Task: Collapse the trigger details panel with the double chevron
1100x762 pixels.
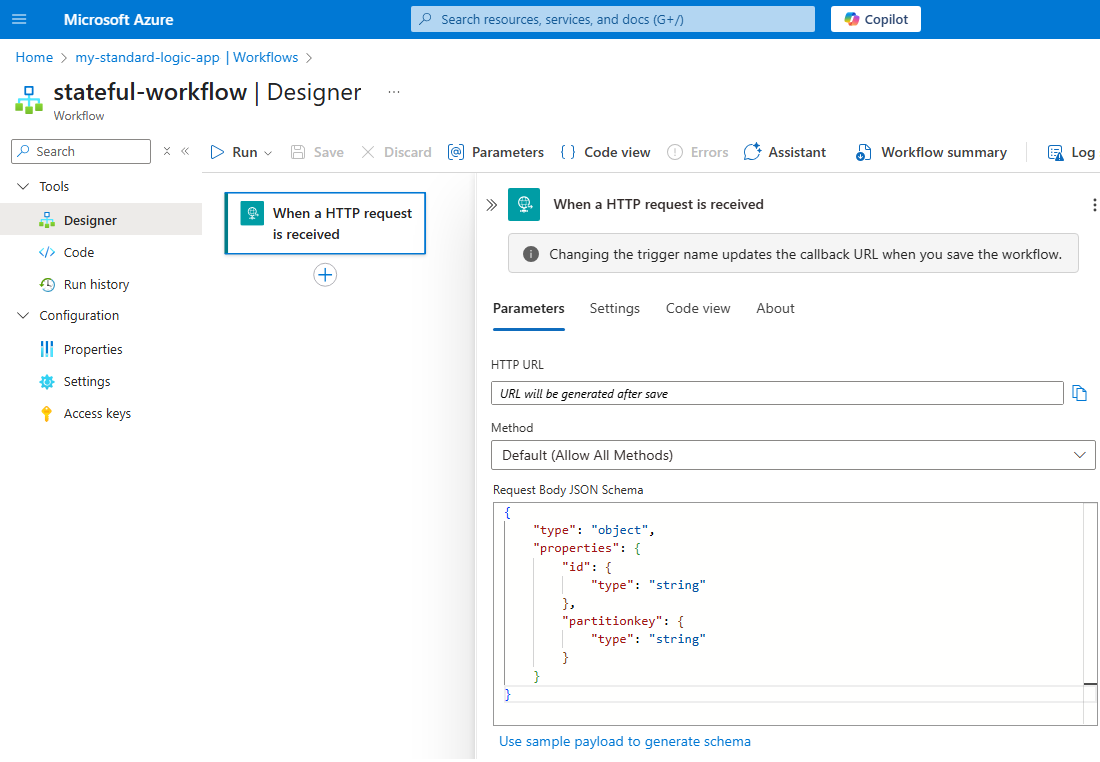Action: coord(491,204)
